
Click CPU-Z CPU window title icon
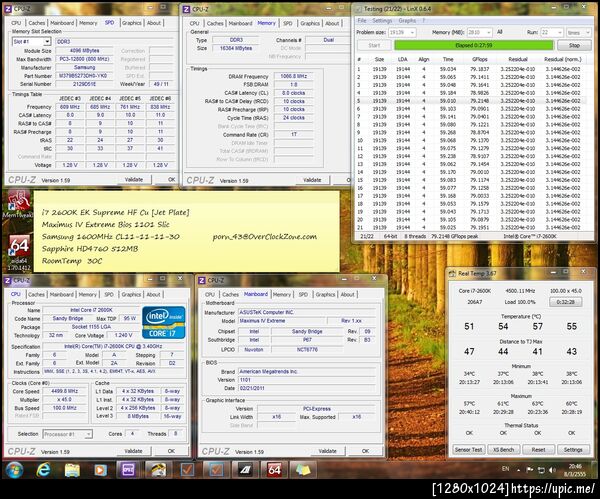[8, 280]
